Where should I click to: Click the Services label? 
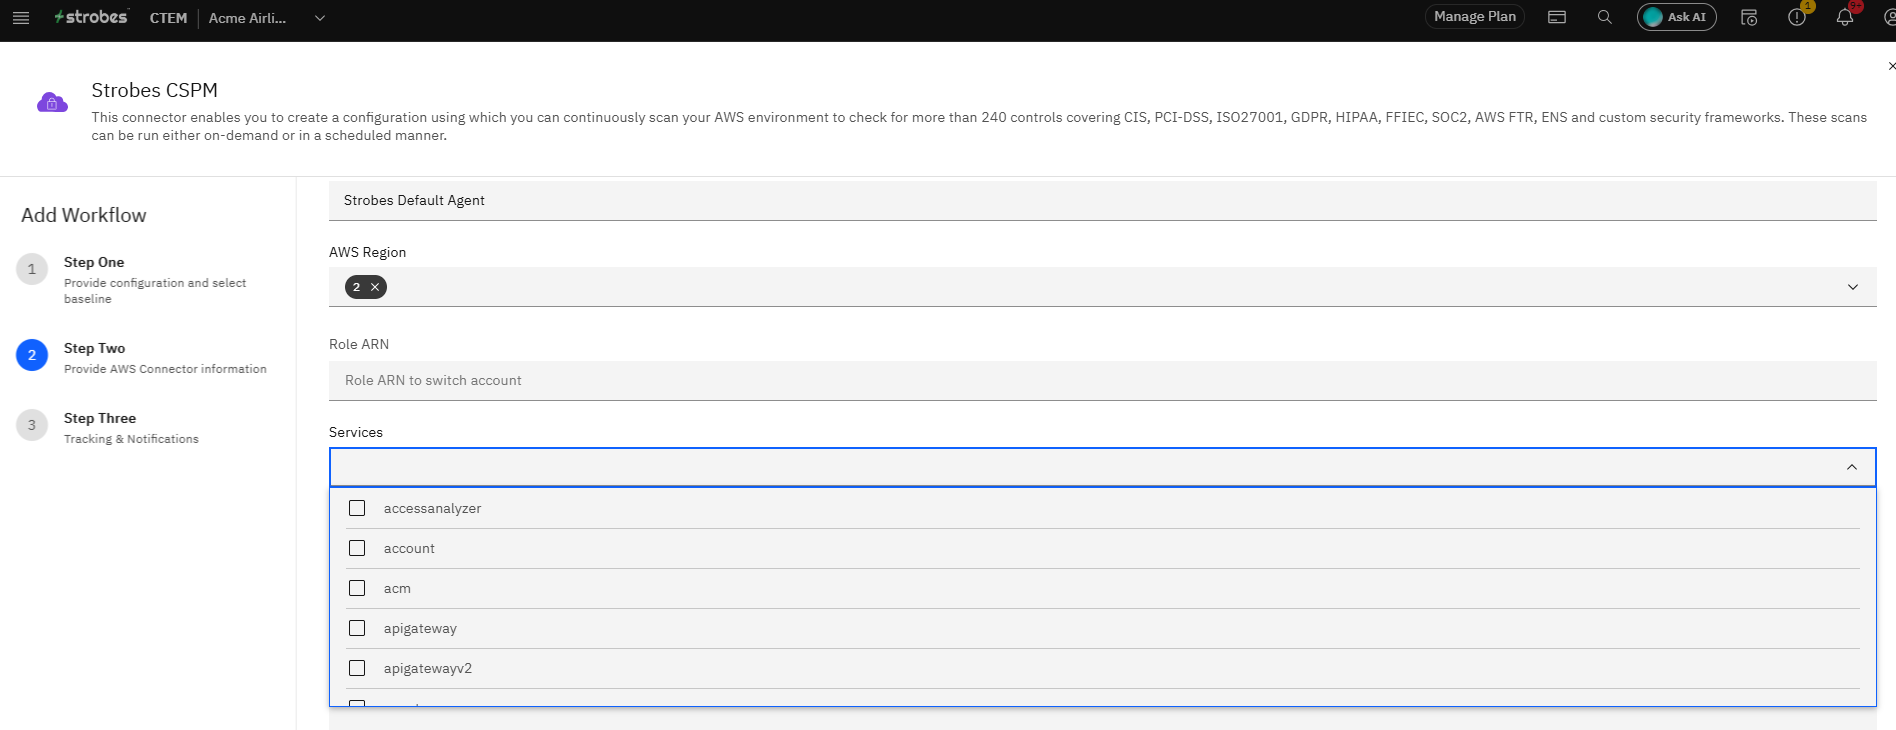[356, 432]
